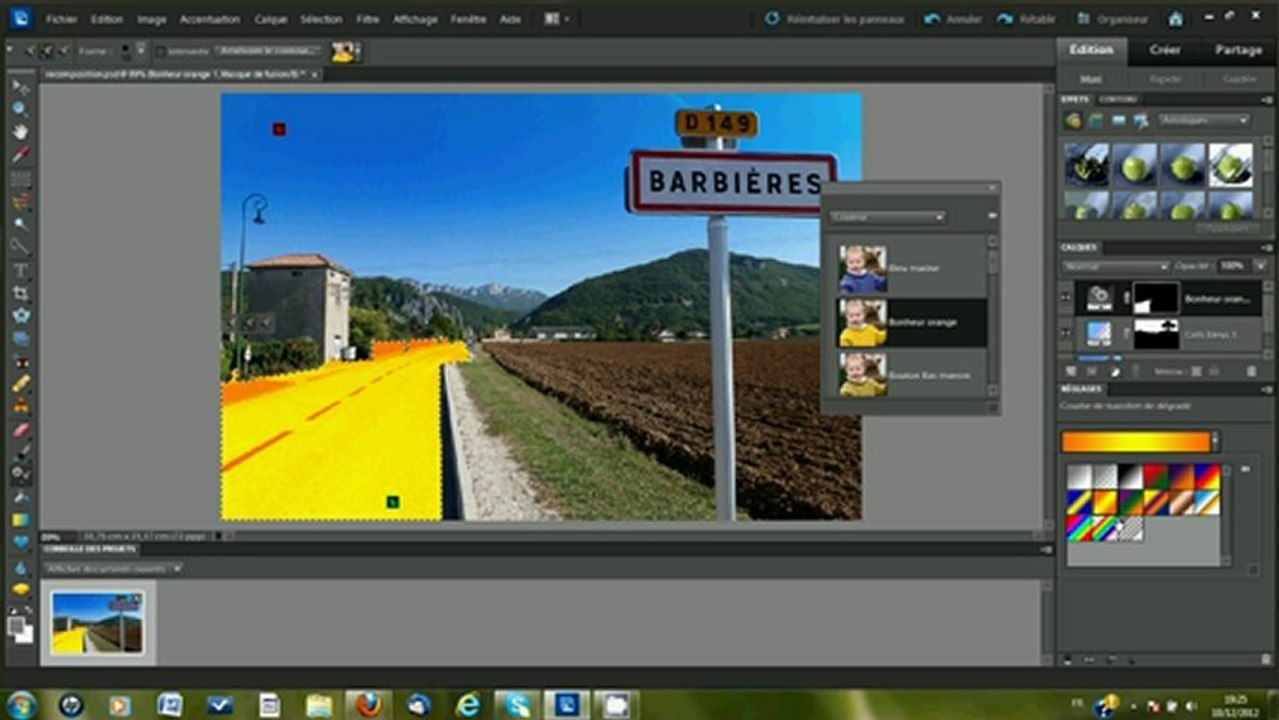The width and height of the screenshot is (1279, 720).
Task: Click Améliorer le contour button
Action: 267,50
